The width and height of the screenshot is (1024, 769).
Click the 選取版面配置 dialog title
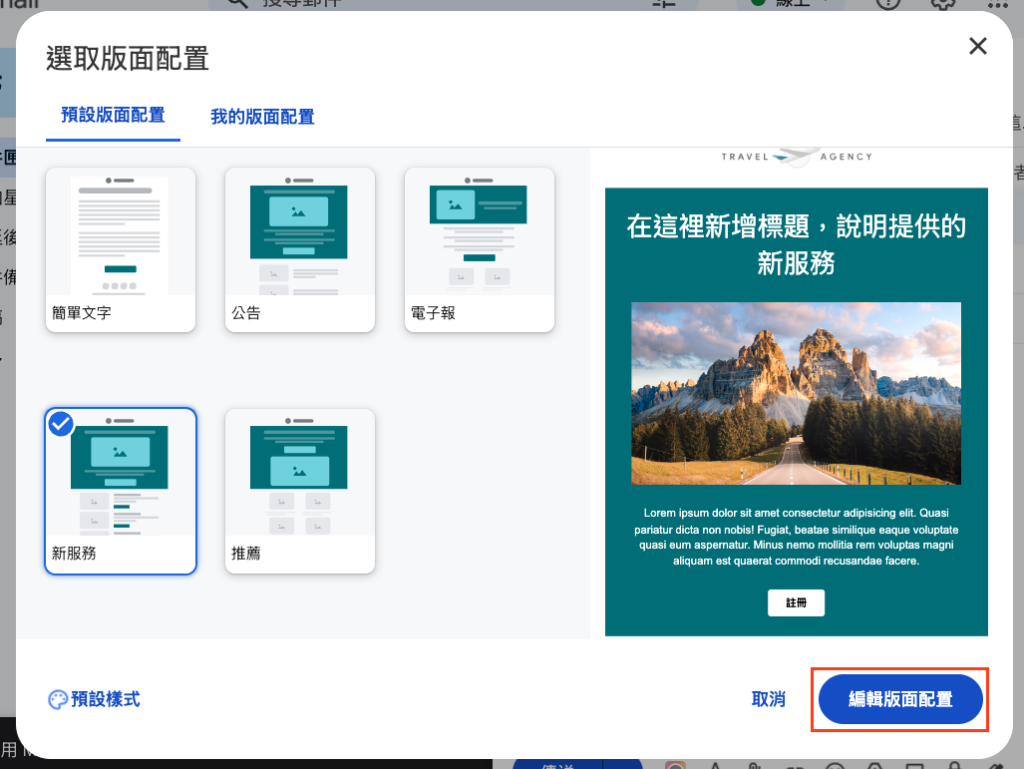(x=127, y=59)
